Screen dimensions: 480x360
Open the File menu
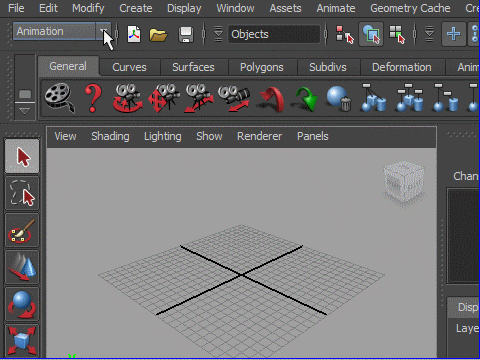coord(16,8)
